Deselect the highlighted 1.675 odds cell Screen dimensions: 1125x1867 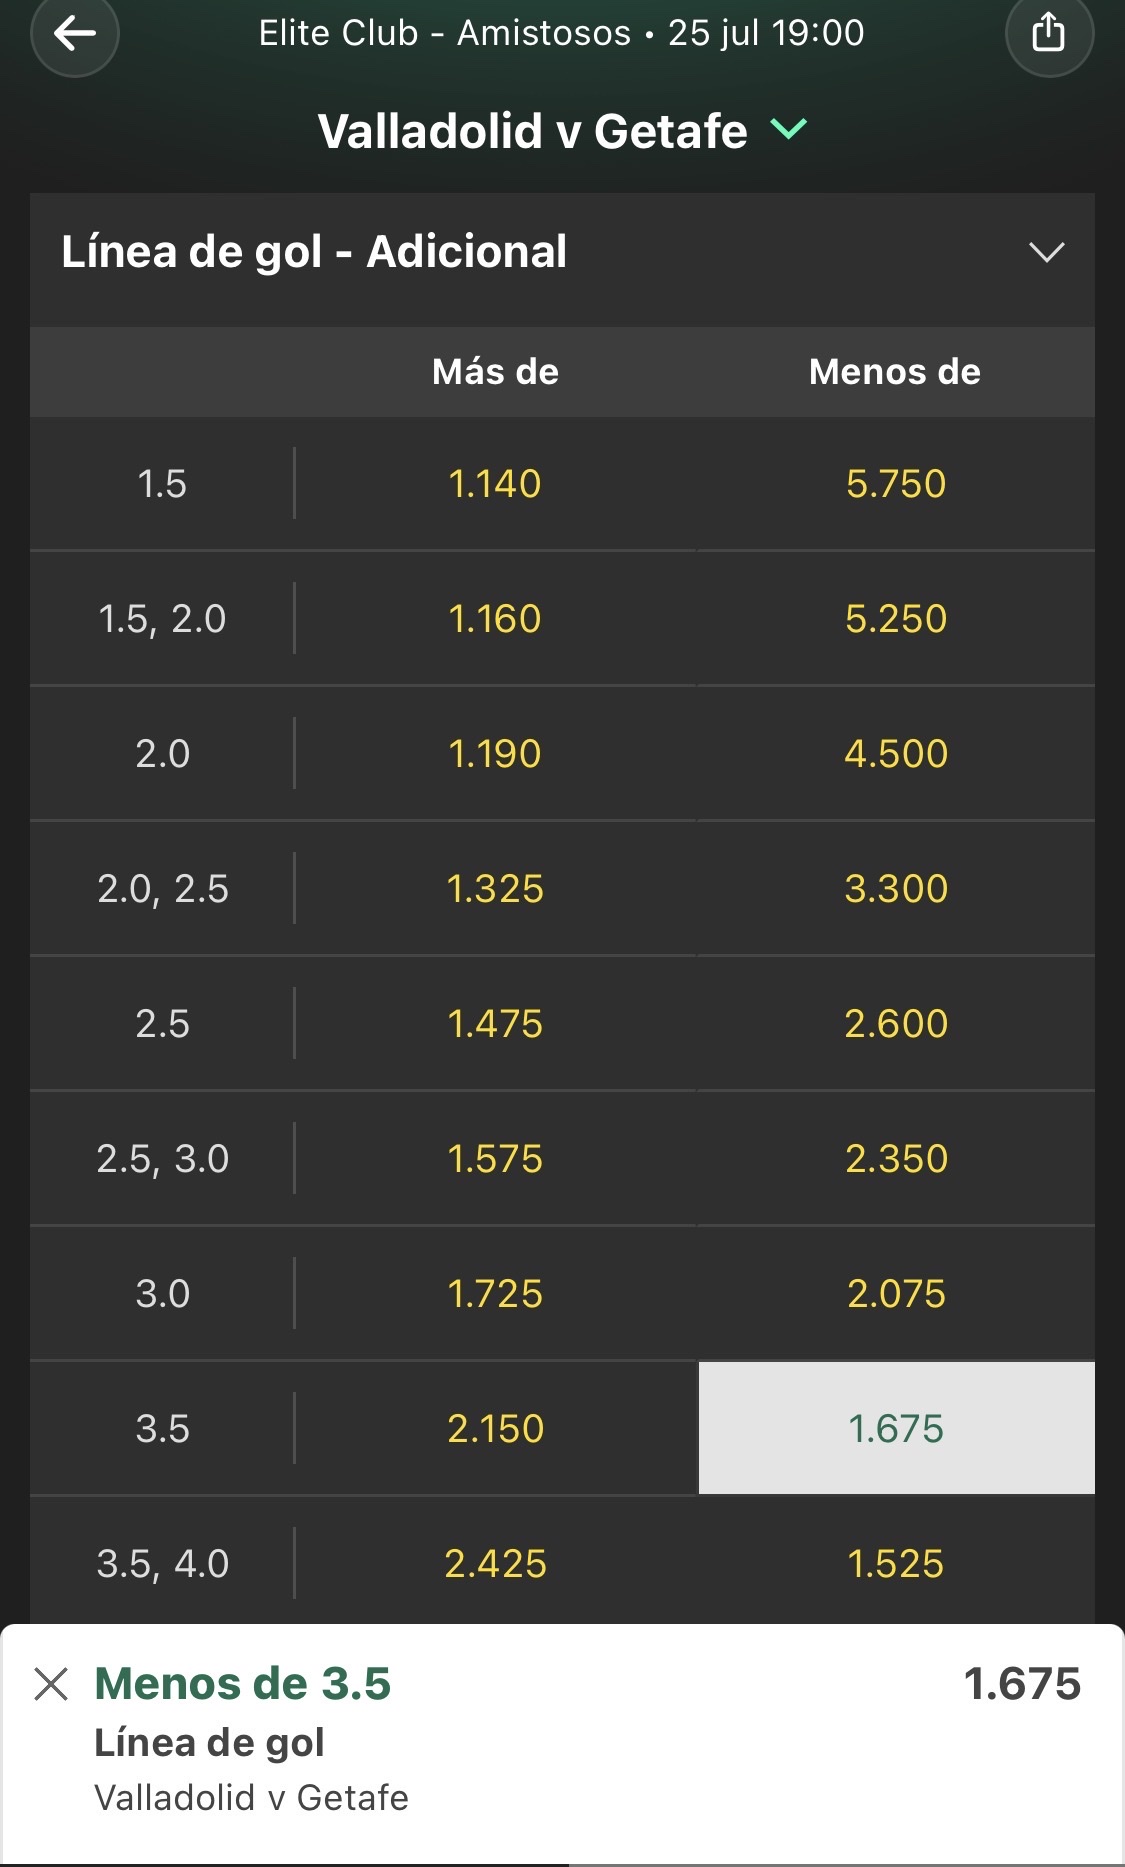pyautogui.click(x=896, y=1428)
